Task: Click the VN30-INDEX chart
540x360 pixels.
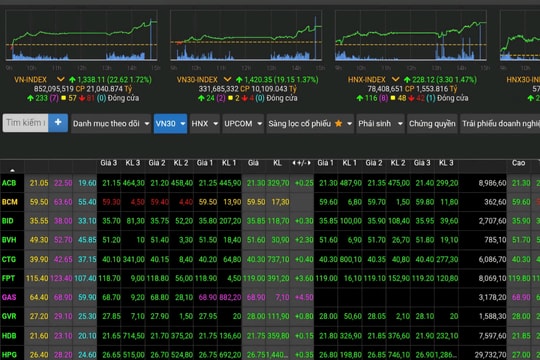Action: pos(246,35)
